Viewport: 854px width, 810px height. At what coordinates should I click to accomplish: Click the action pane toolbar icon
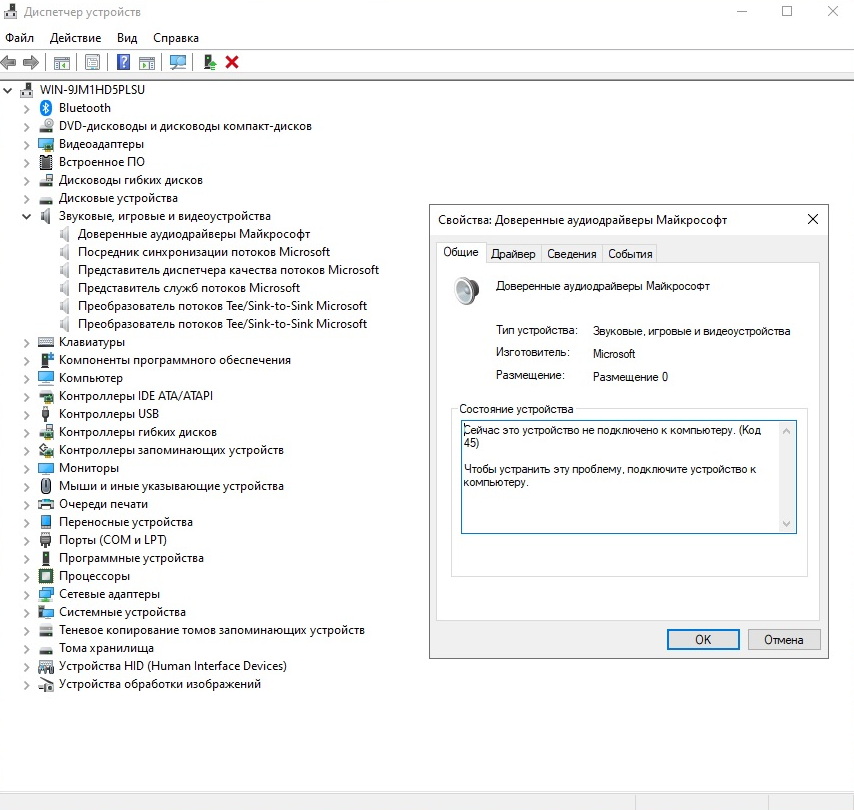point(147,63)
